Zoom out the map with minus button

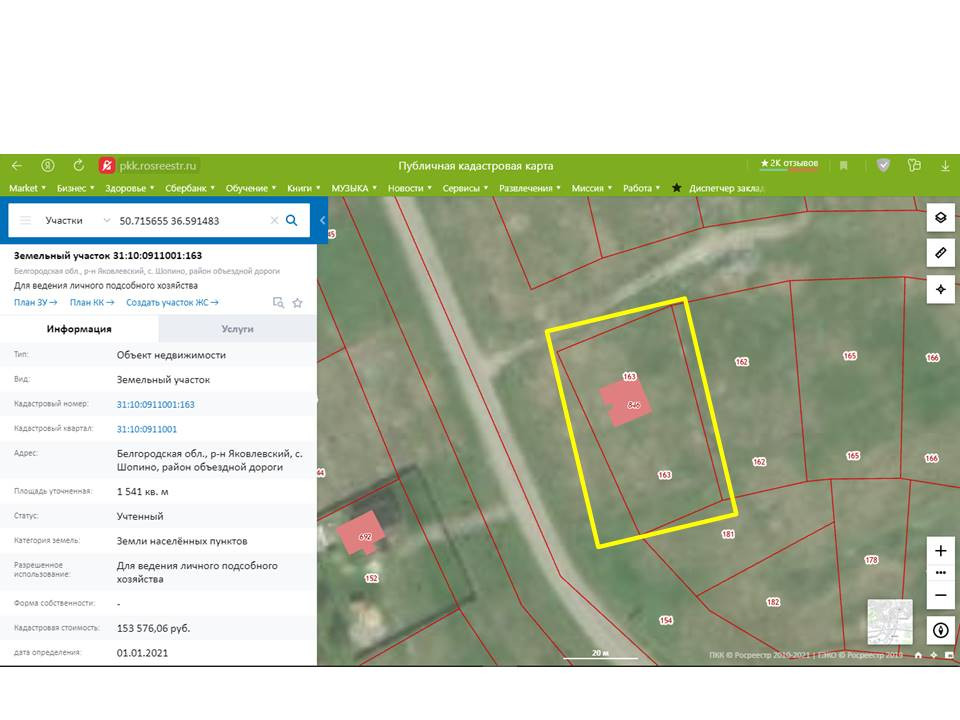(940, 595)
